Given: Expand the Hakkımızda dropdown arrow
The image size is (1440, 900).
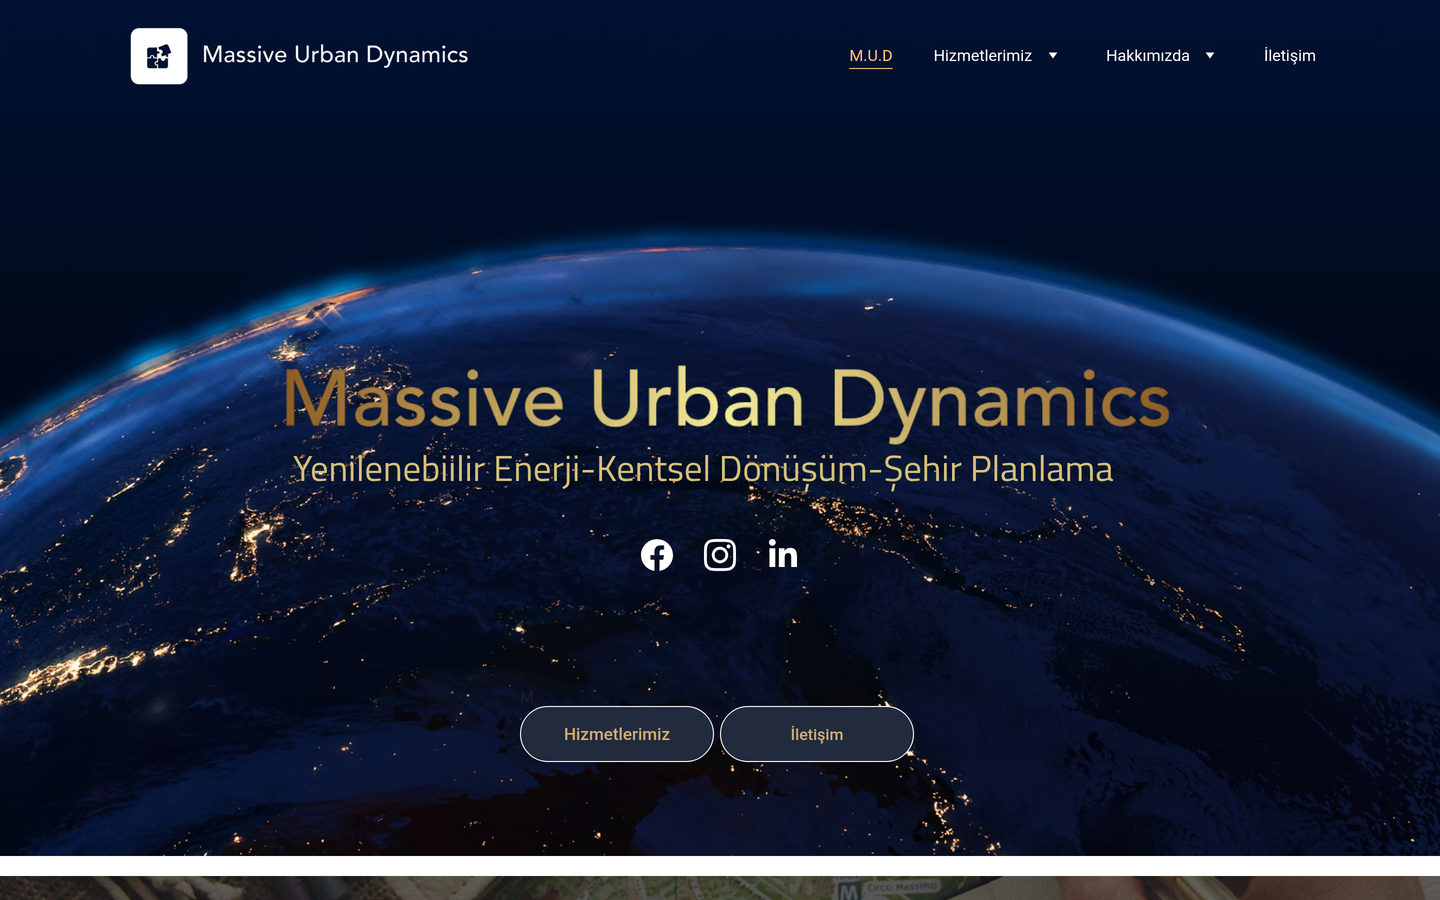Looking at the screenshot, I should pos(1210,56).
